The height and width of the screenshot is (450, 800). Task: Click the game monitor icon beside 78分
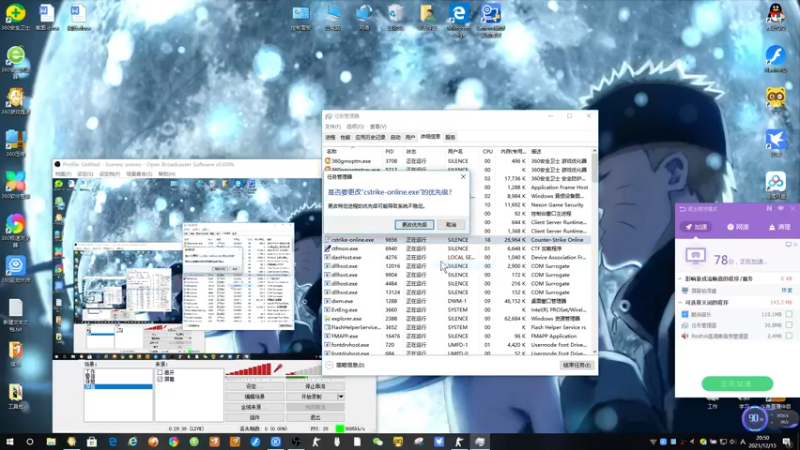click(x=695, y=255)
